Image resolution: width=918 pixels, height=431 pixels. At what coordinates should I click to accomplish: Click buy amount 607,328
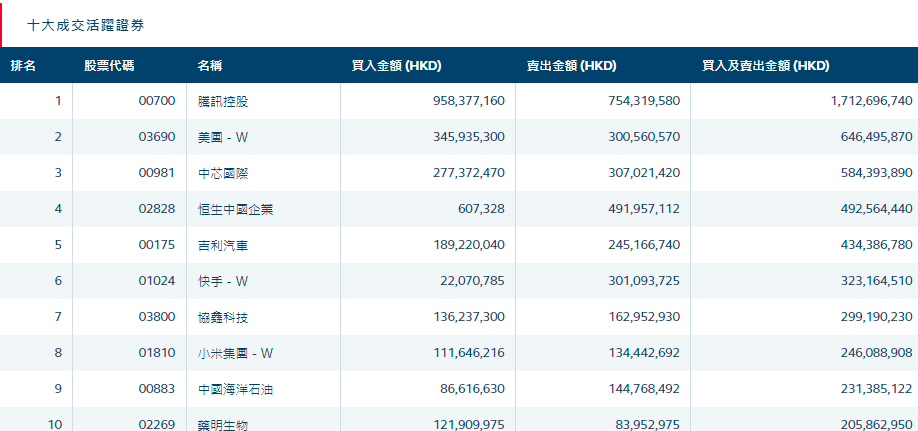(x=482, y=208)
